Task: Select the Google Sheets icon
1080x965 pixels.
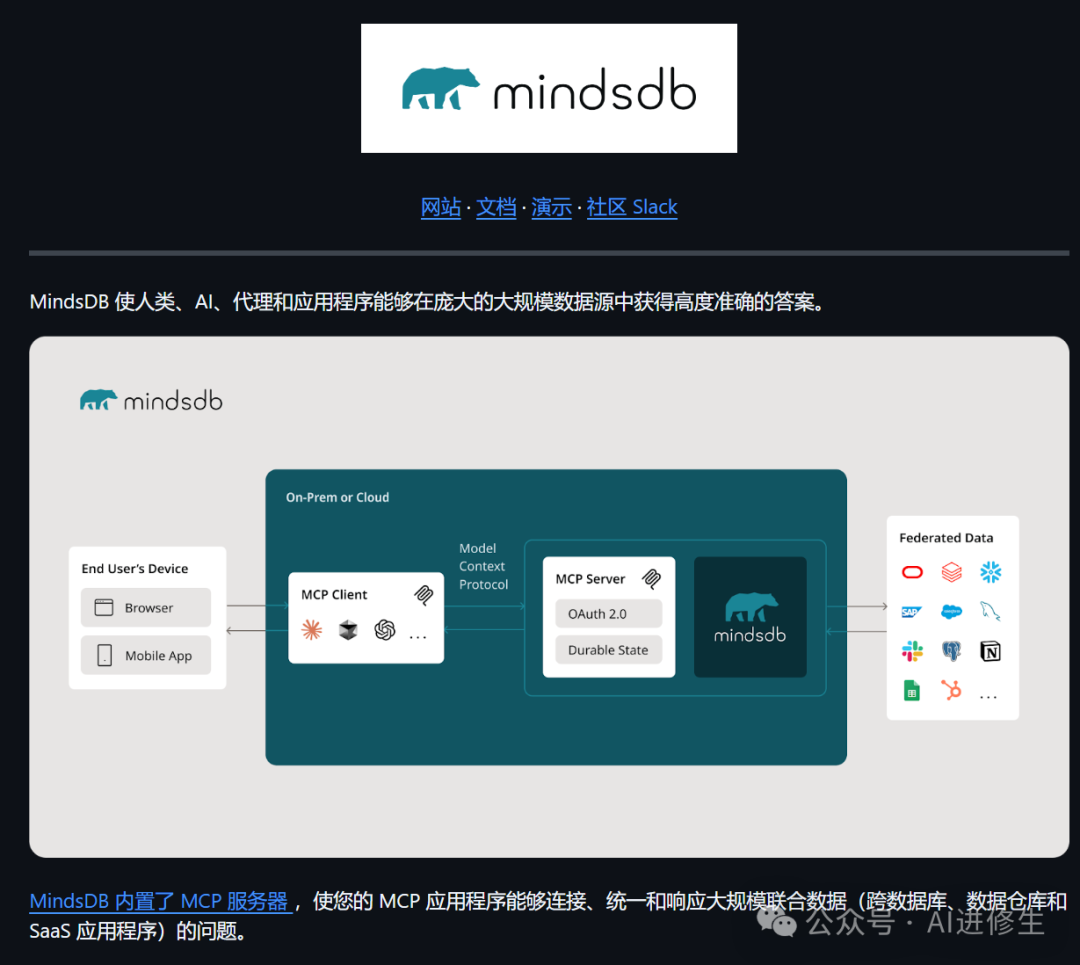Action: pos(911,691)
